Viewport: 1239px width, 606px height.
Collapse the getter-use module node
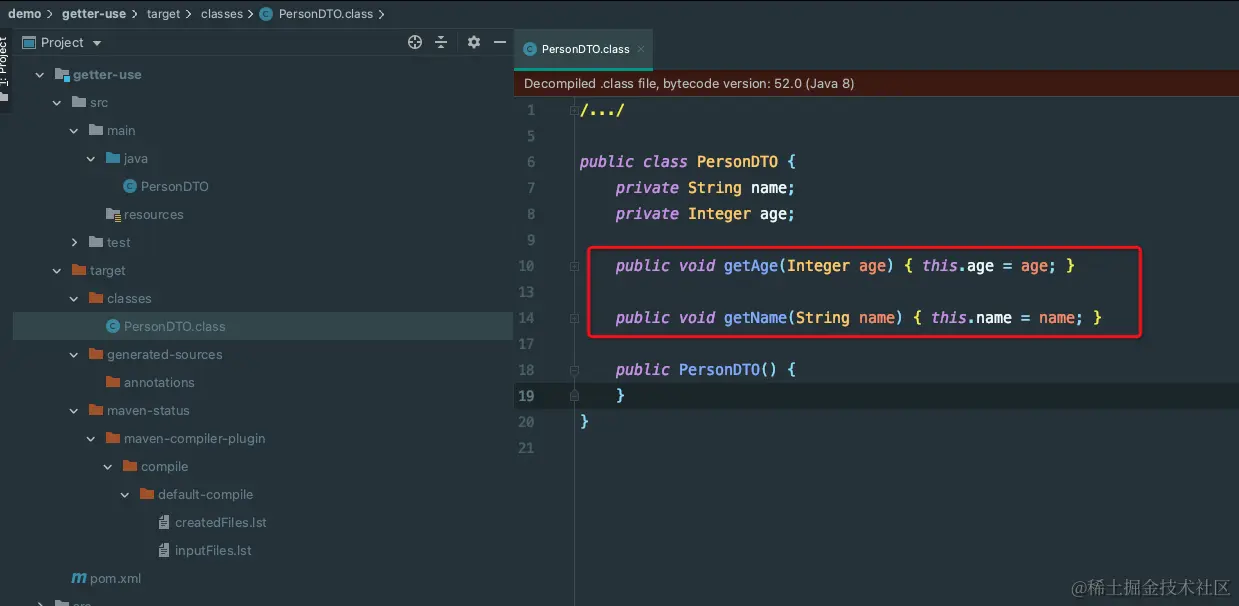40,75
